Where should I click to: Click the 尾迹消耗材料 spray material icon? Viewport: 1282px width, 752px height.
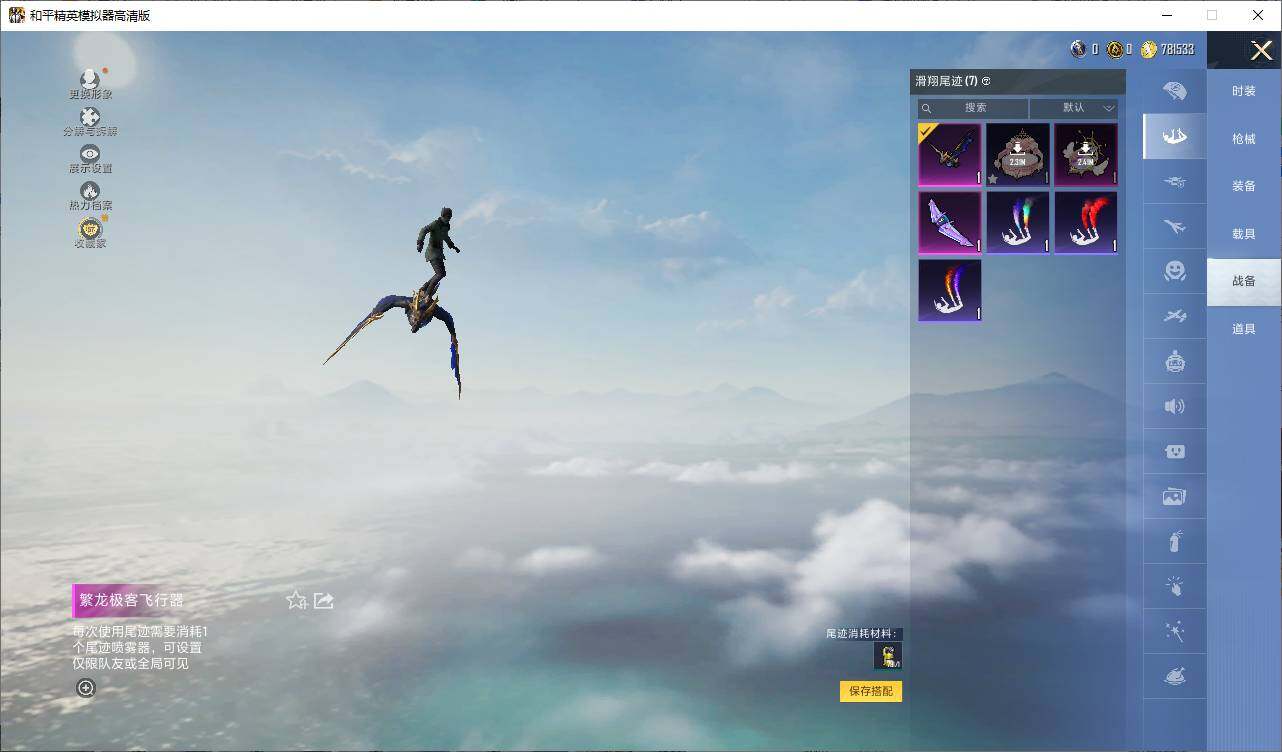click(x=888, y=655)
